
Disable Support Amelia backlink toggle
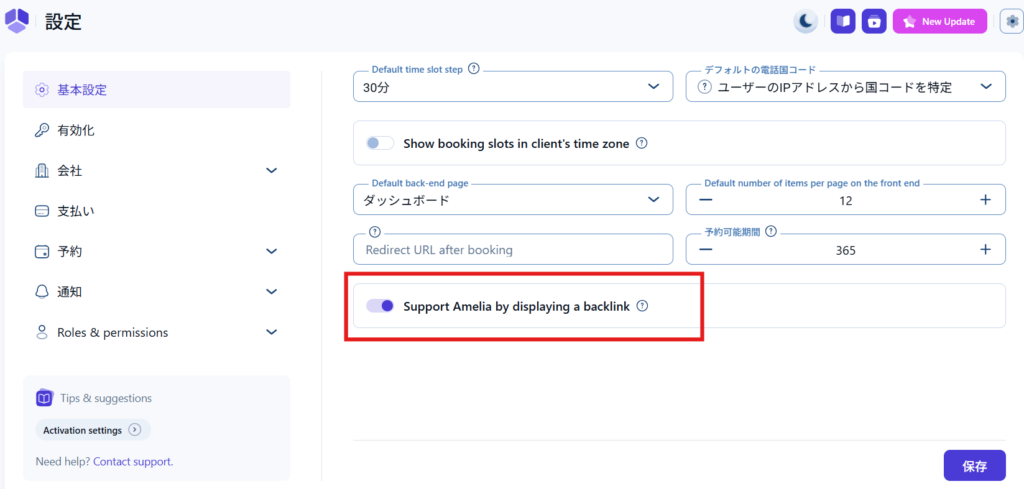(x=380, y=306)
